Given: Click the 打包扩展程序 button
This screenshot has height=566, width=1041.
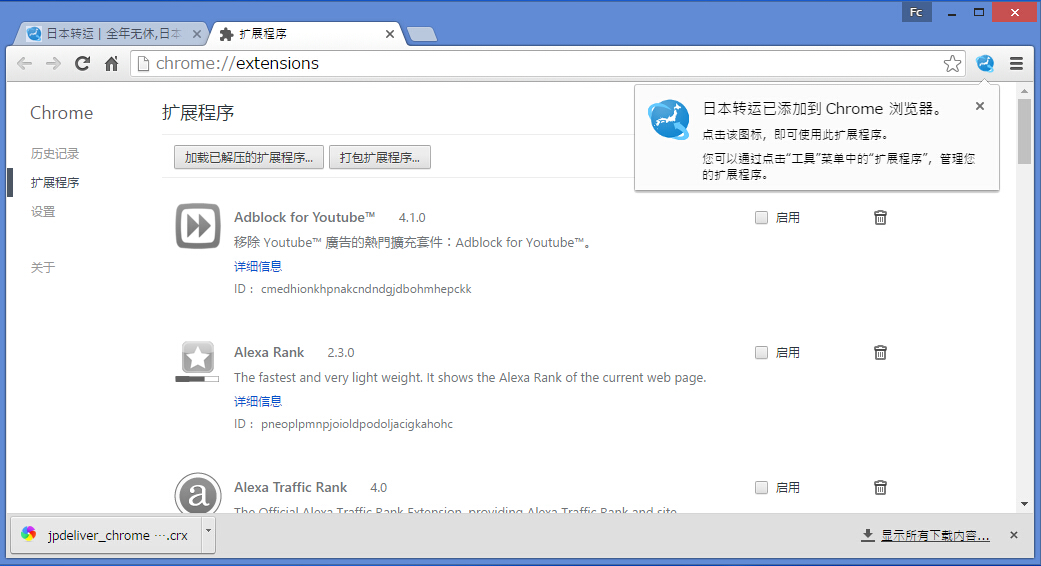Looking at the screenshot, I should point(379,157).
